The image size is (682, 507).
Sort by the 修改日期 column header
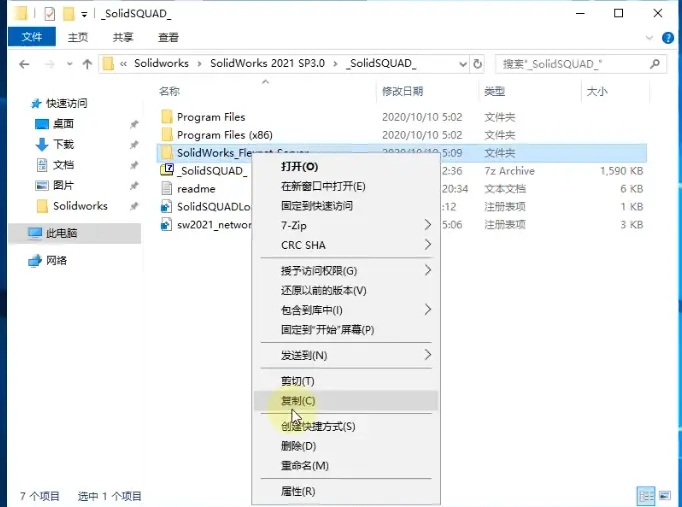point(402,91)
